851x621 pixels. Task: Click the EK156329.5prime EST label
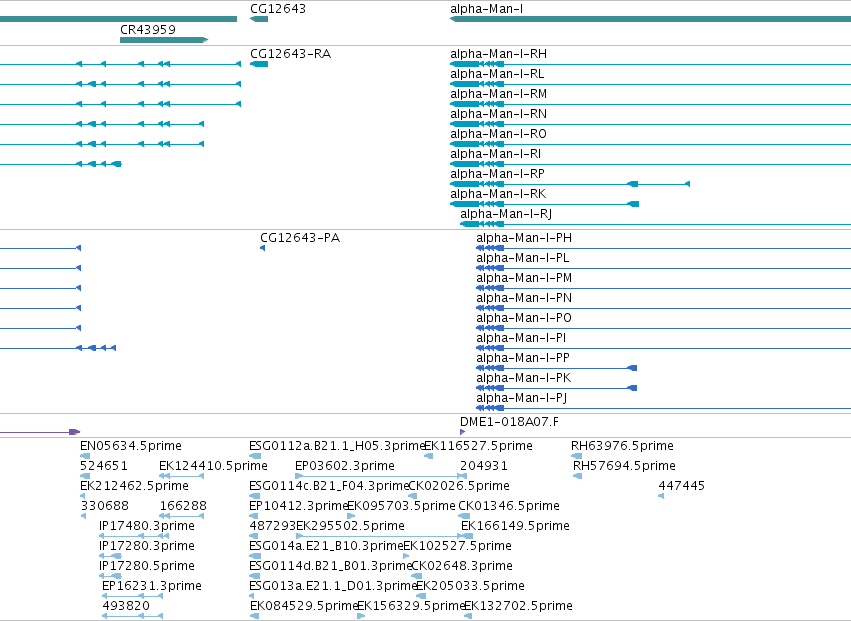click(x=411, y=606)
